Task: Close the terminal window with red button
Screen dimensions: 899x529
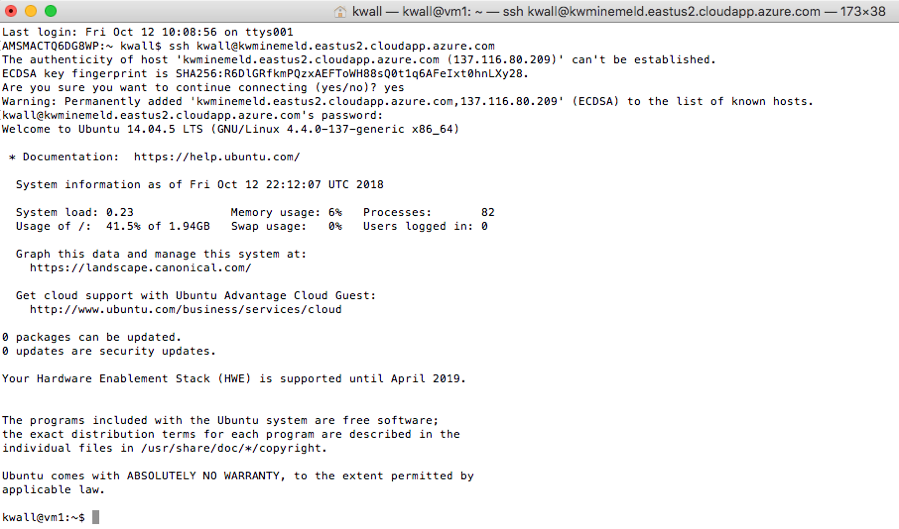Action: 11,11
